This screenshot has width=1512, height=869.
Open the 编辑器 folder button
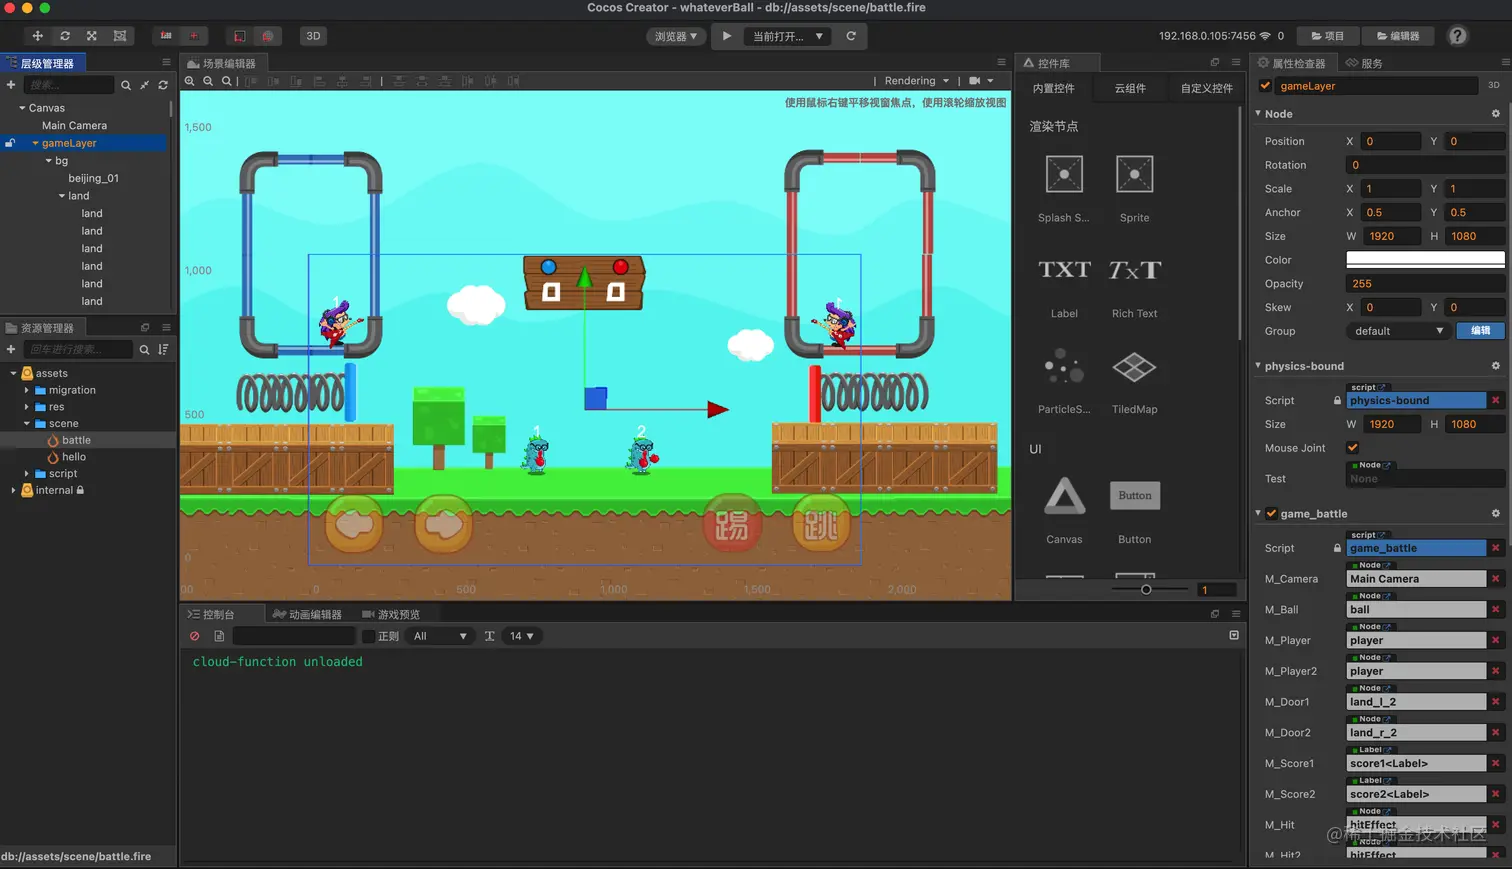tap(1398, 36)
